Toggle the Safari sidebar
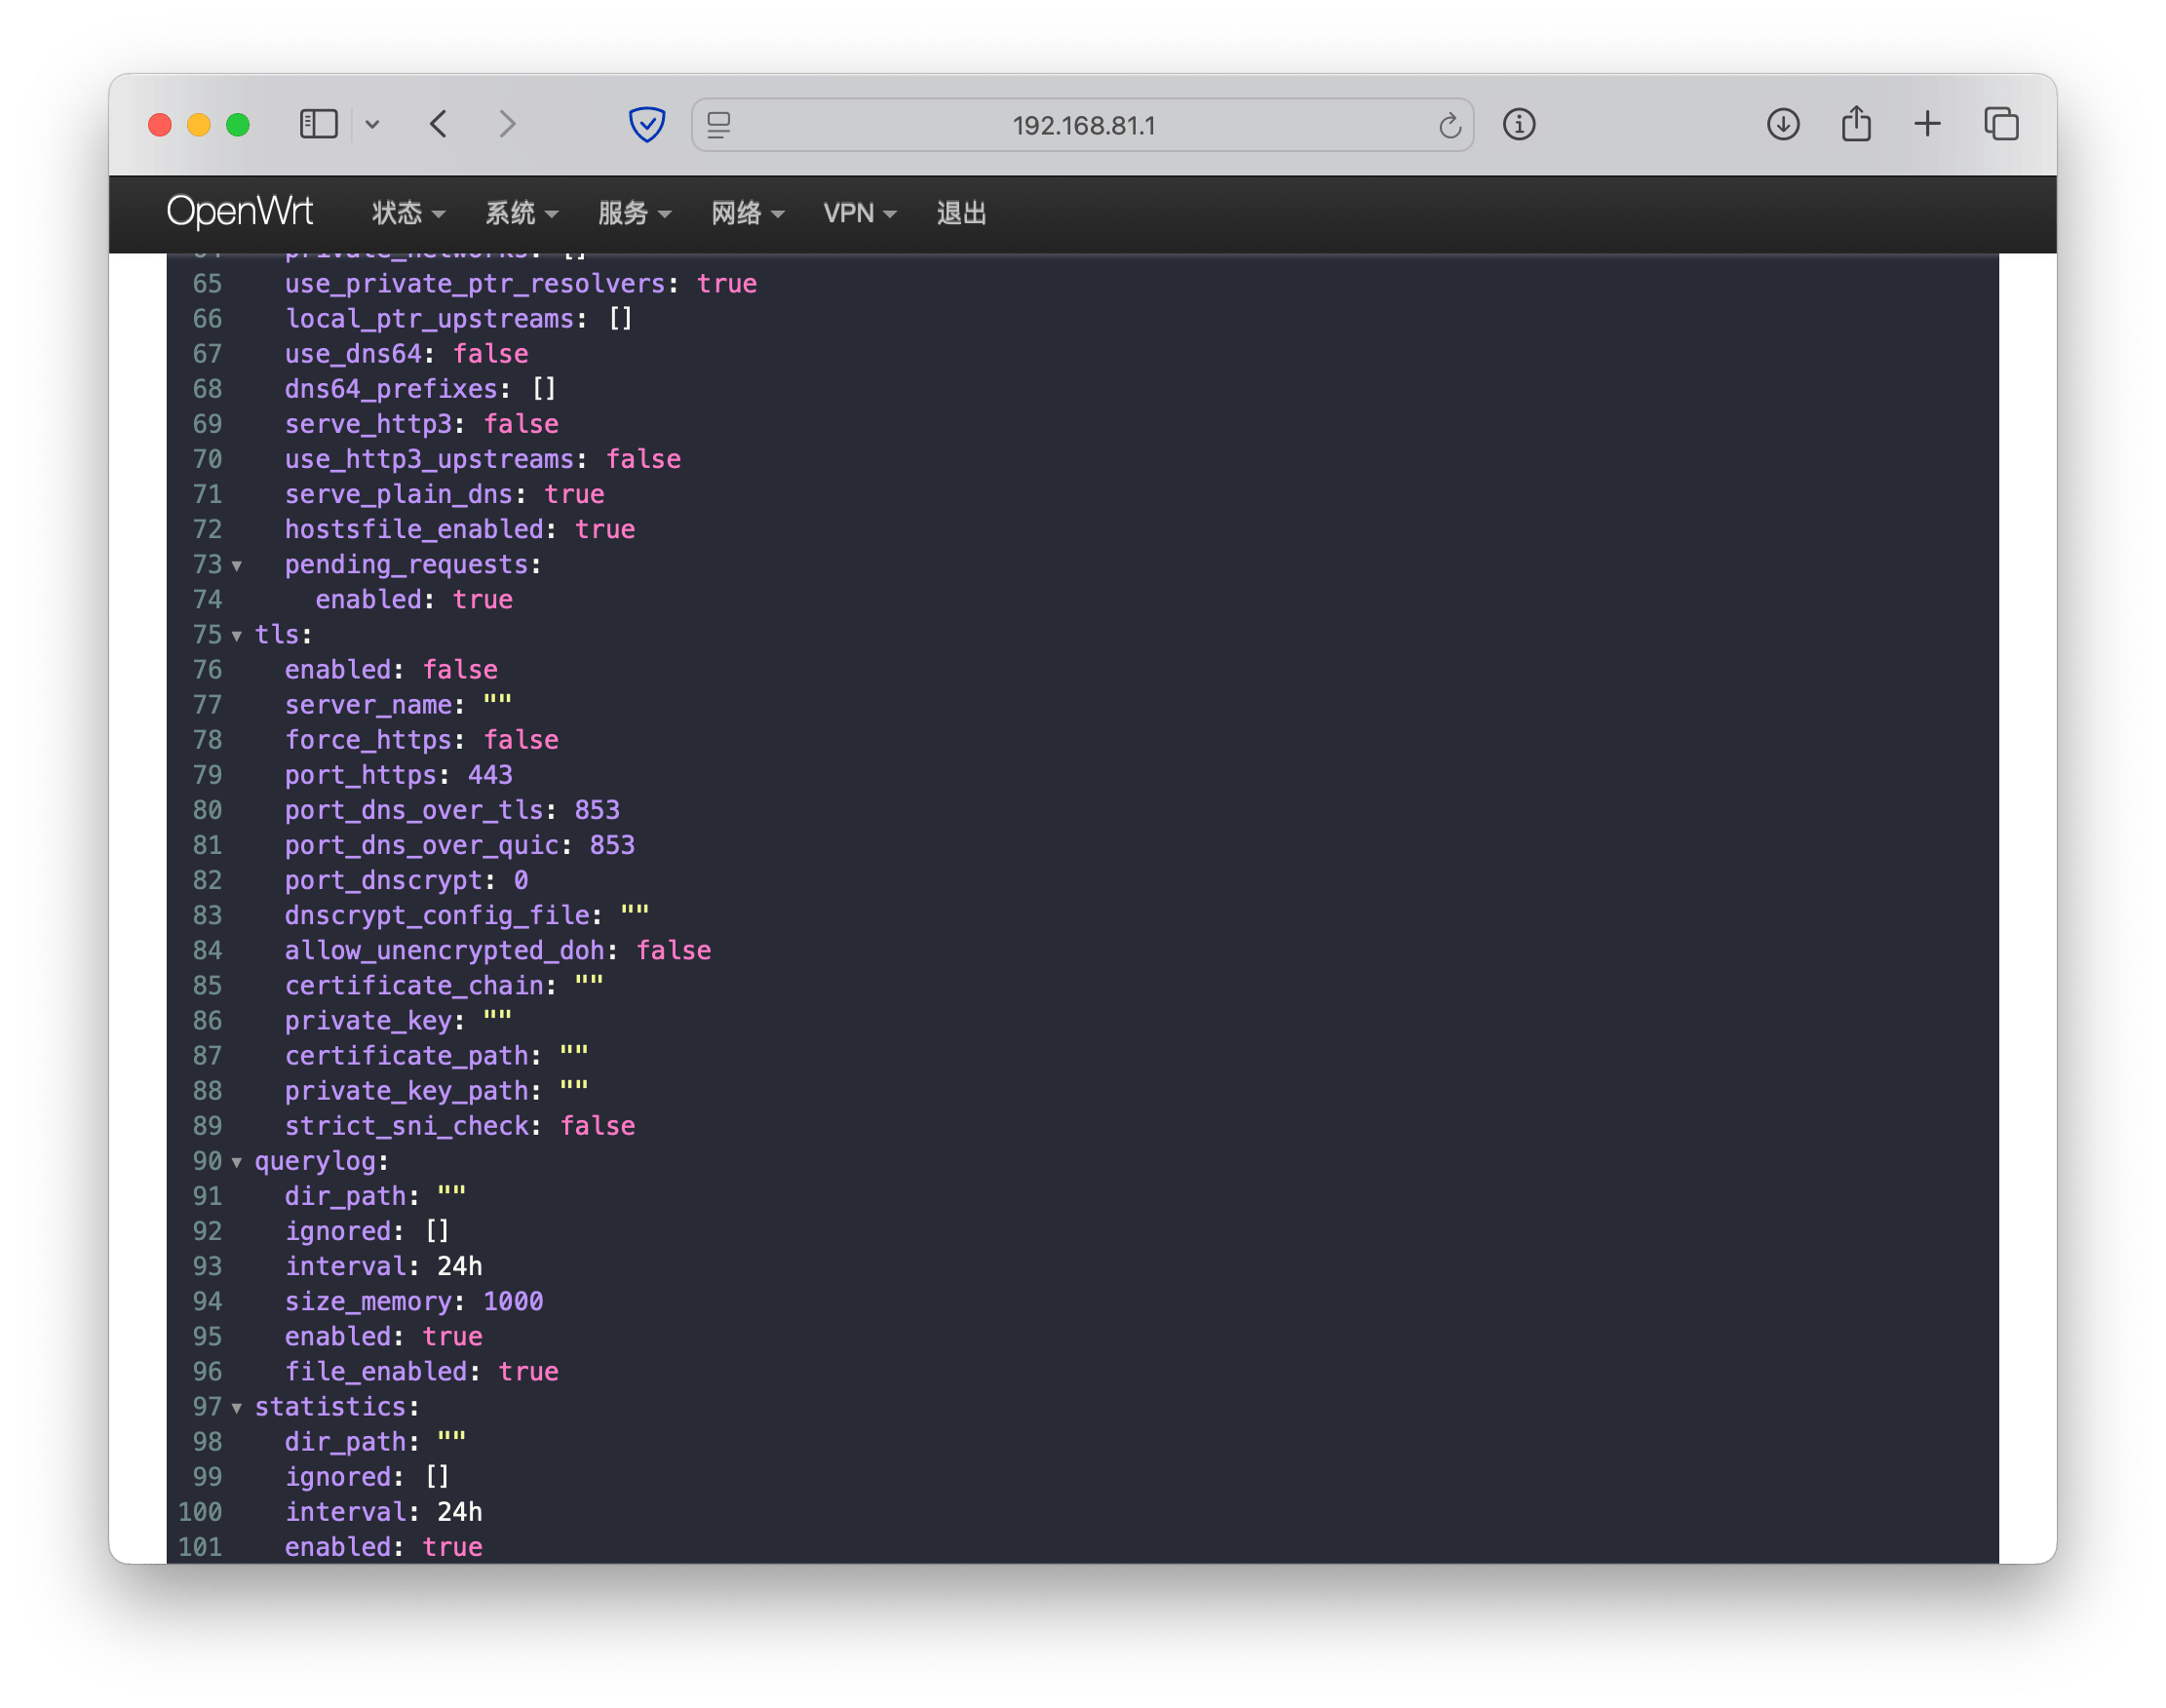The width and height of the screenshot is (2166, 1708). tap(319, 124)
